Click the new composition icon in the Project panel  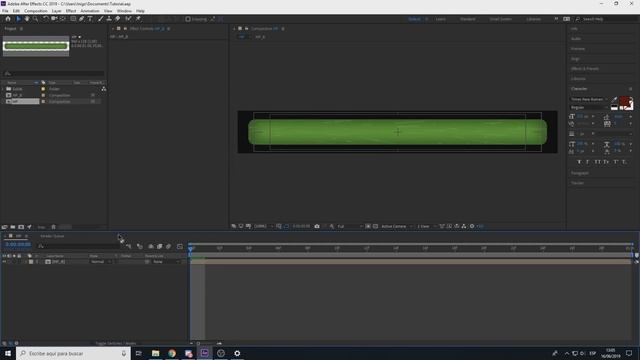21,227
